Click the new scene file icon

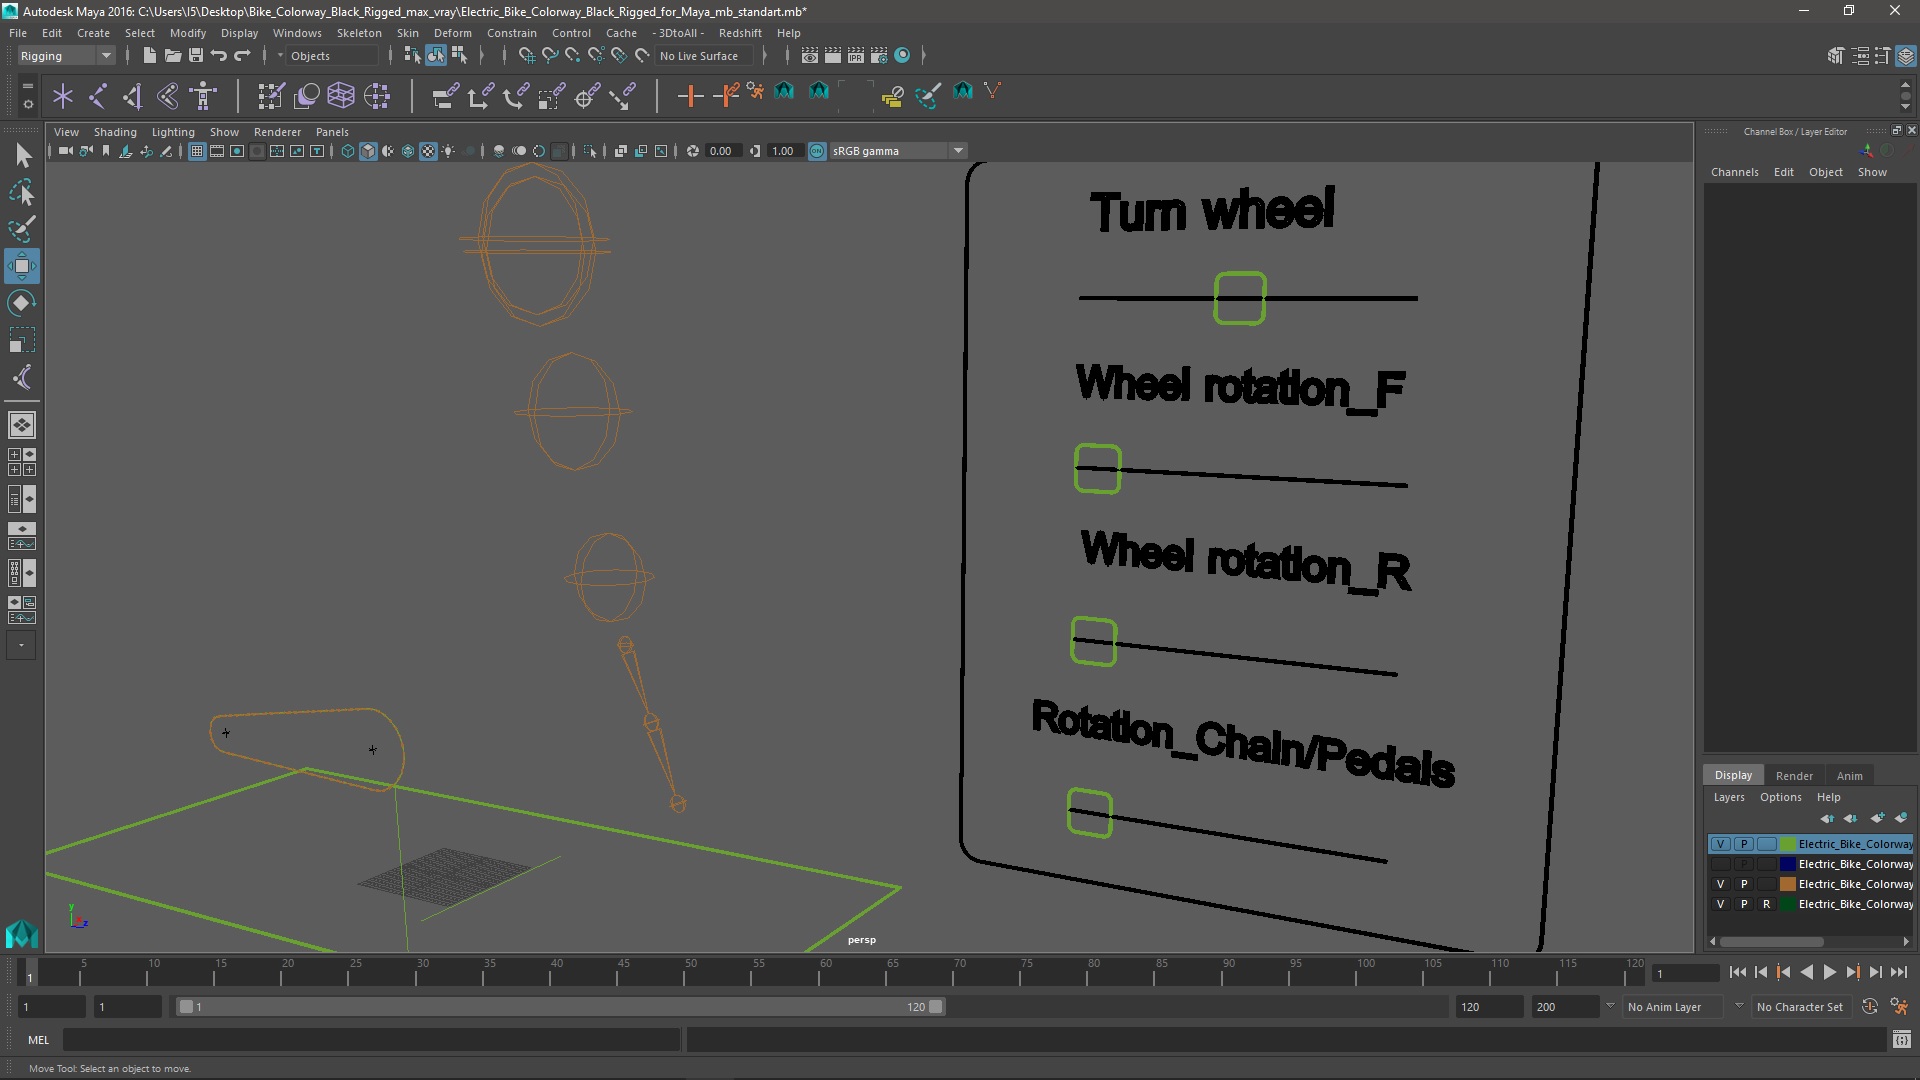[x=149, y=56]
